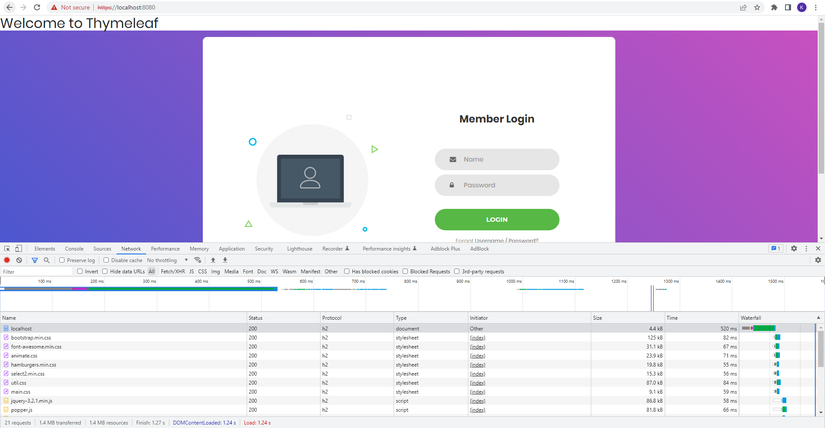Switch to the Elements tab
This screenshot has height=428, width=825.
(x=45, y=248)
